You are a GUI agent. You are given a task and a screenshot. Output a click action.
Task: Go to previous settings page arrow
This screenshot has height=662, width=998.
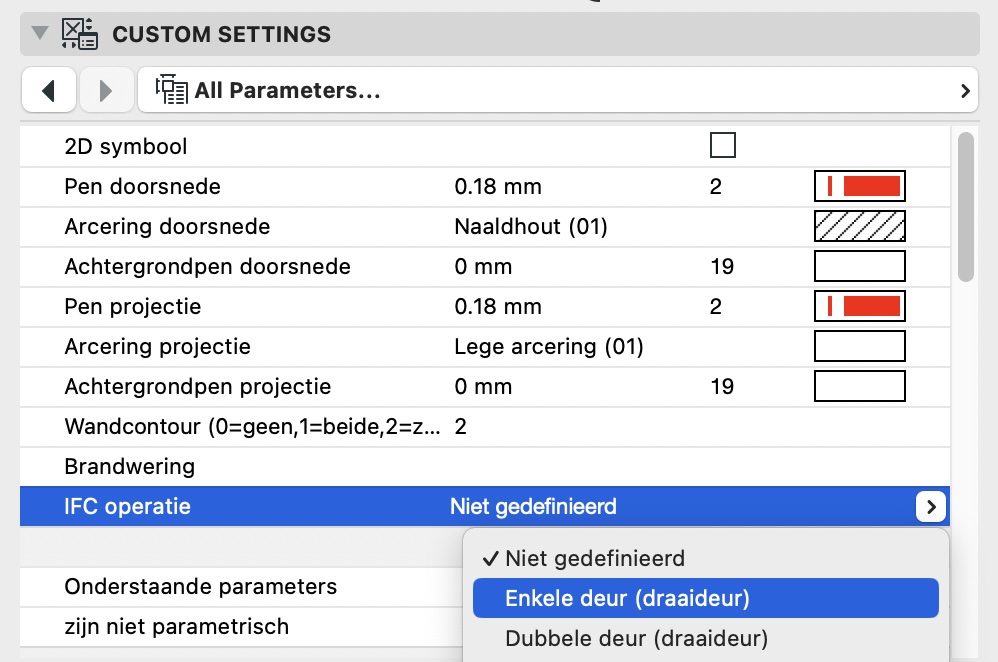point(48,91)
